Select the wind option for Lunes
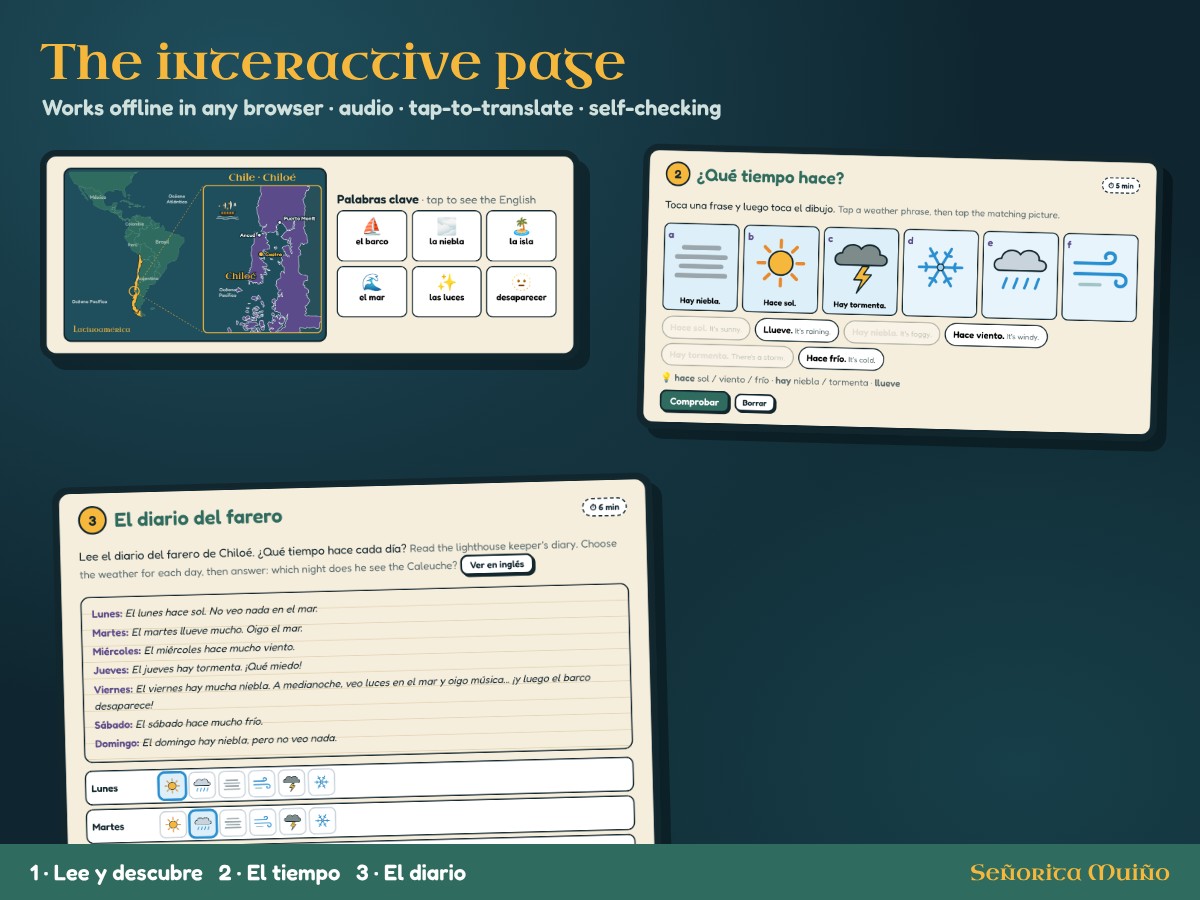 [x=262, y=784]
